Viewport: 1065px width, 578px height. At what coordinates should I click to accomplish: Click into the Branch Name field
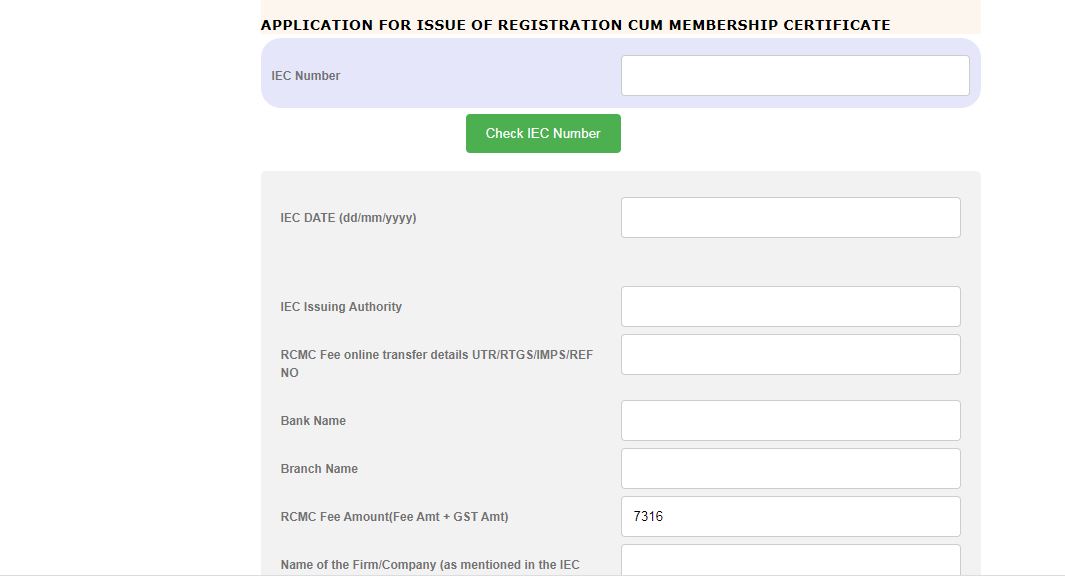click(790, 469)
